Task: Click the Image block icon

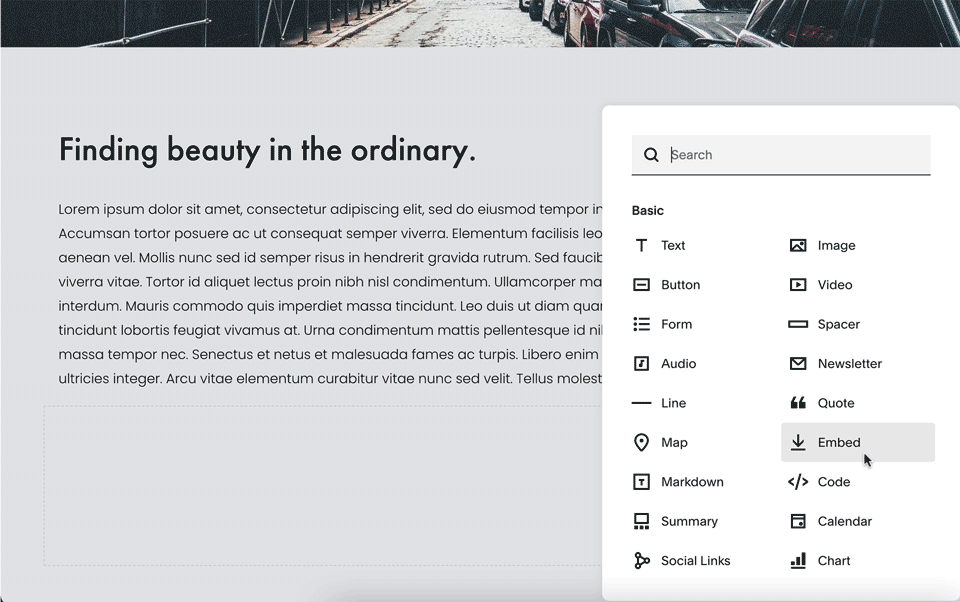Action: click(x=798, y=246)
